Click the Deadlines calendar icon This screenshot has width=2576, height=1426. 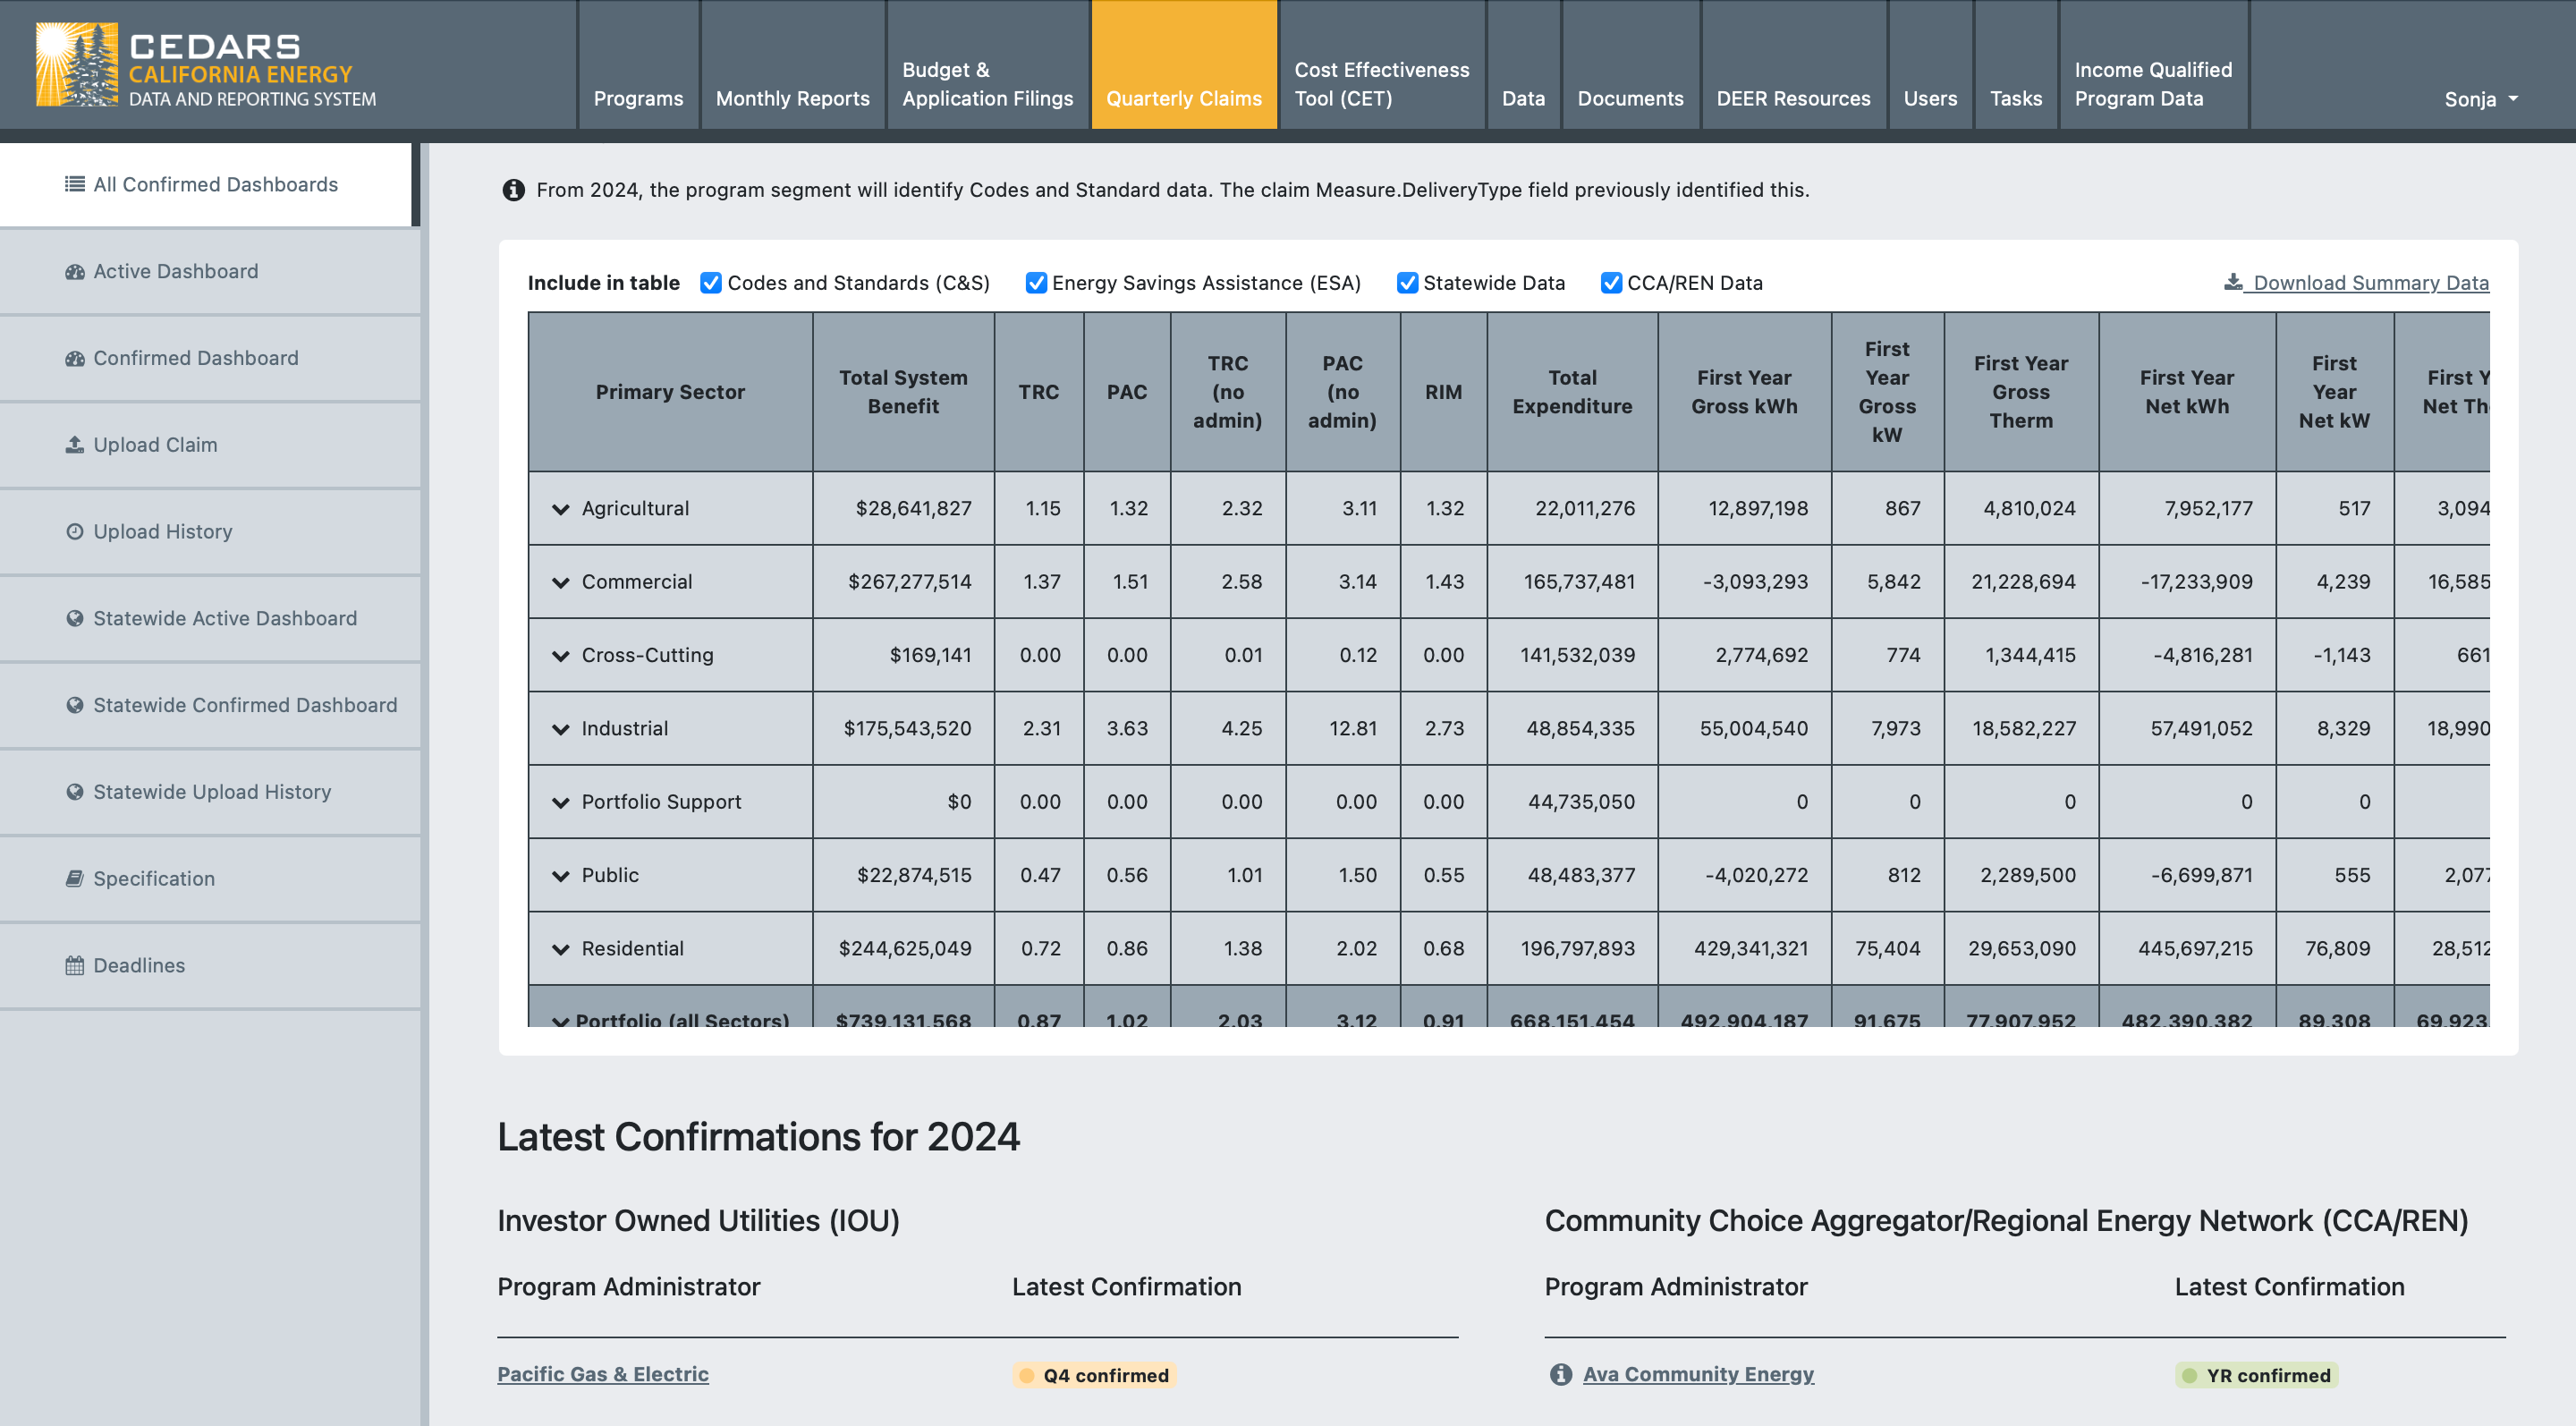[x=75, y=965]
